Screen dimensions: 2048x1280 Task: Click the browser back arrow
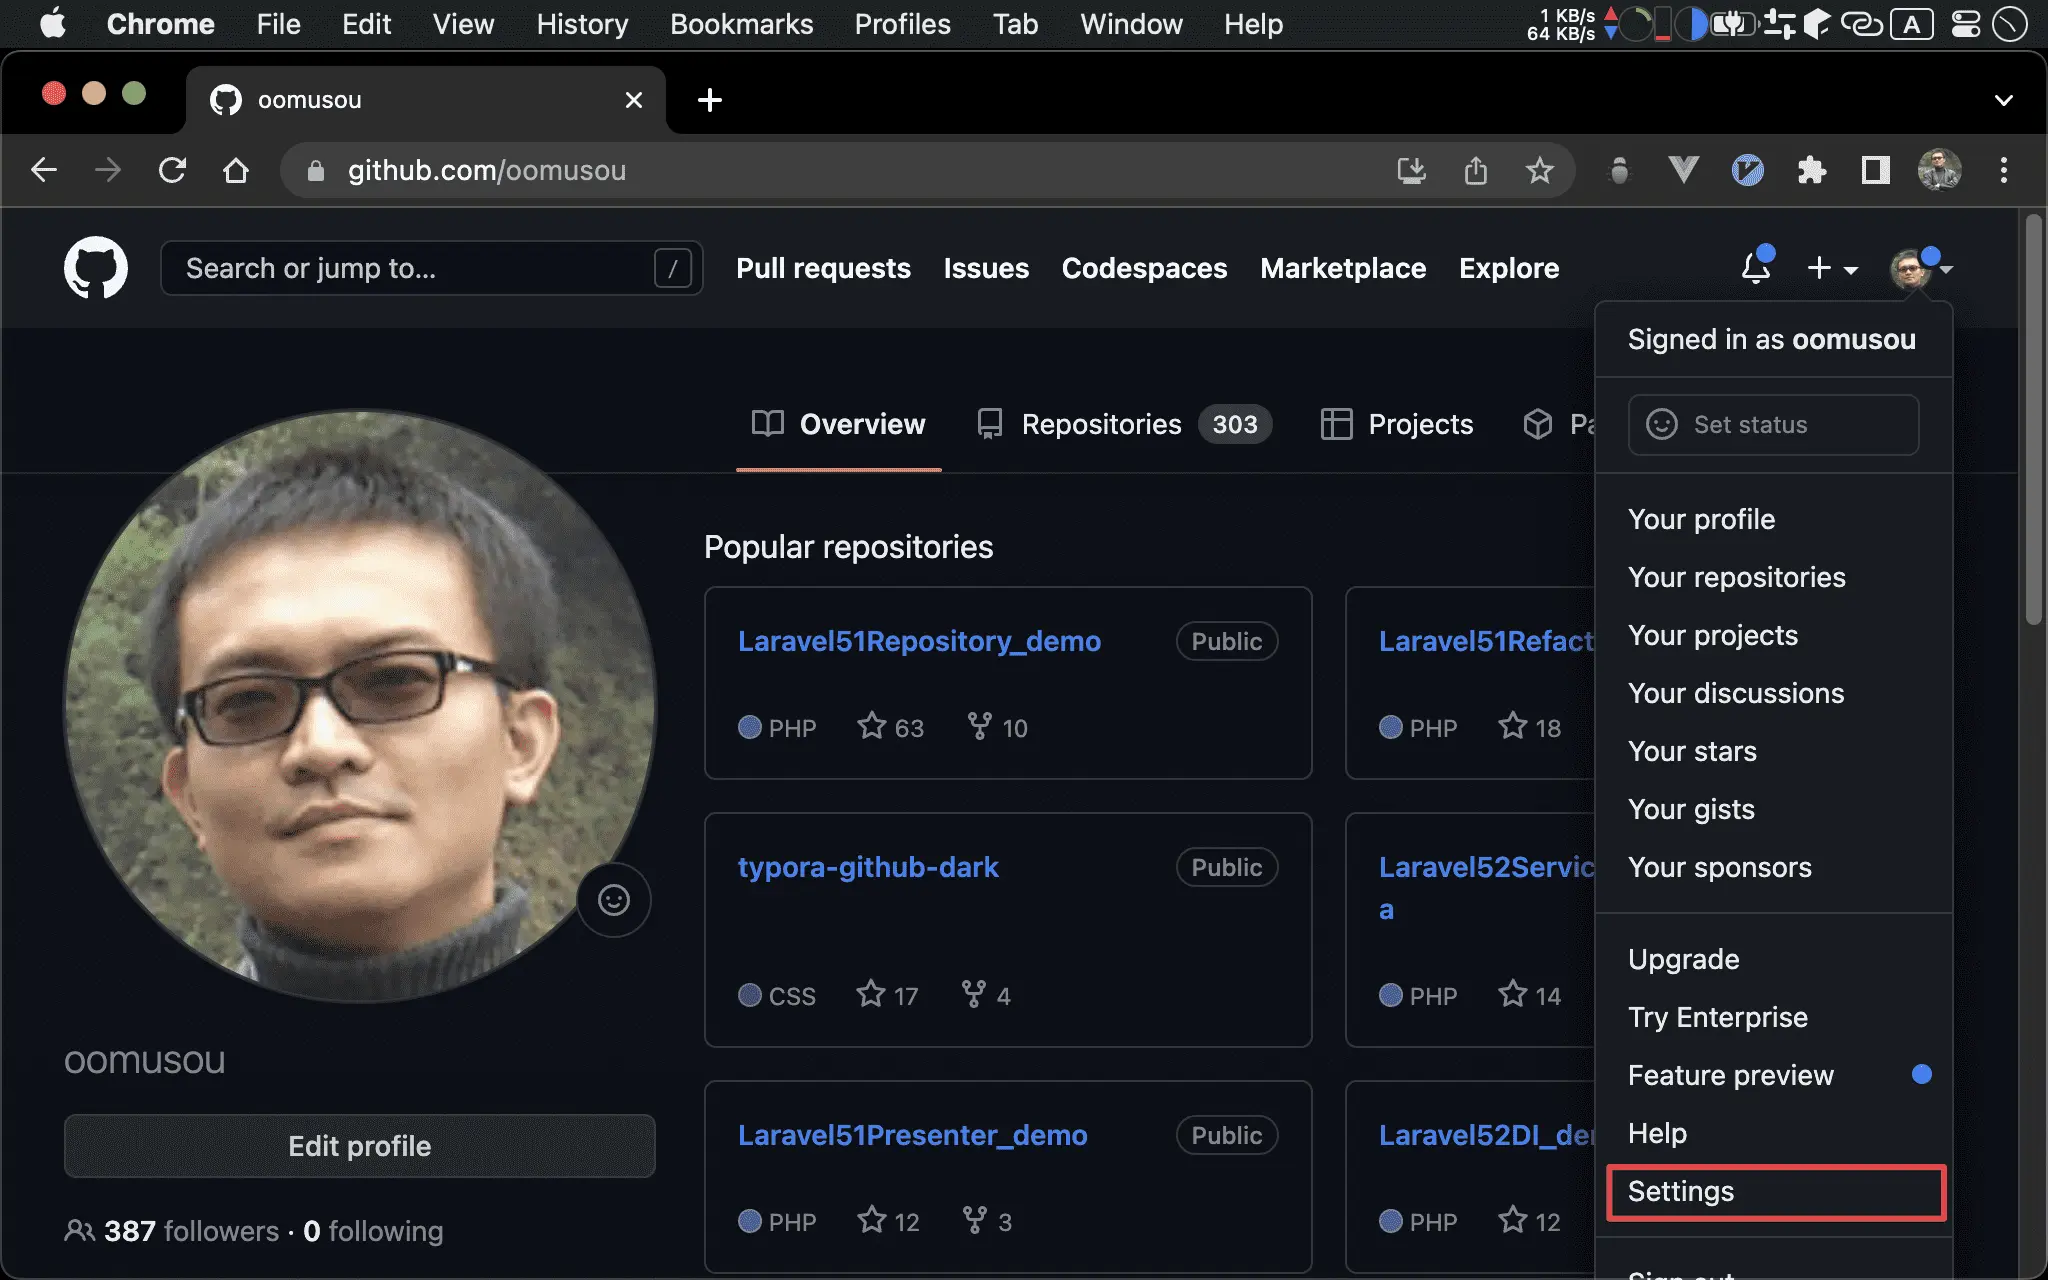pos(44,170)
